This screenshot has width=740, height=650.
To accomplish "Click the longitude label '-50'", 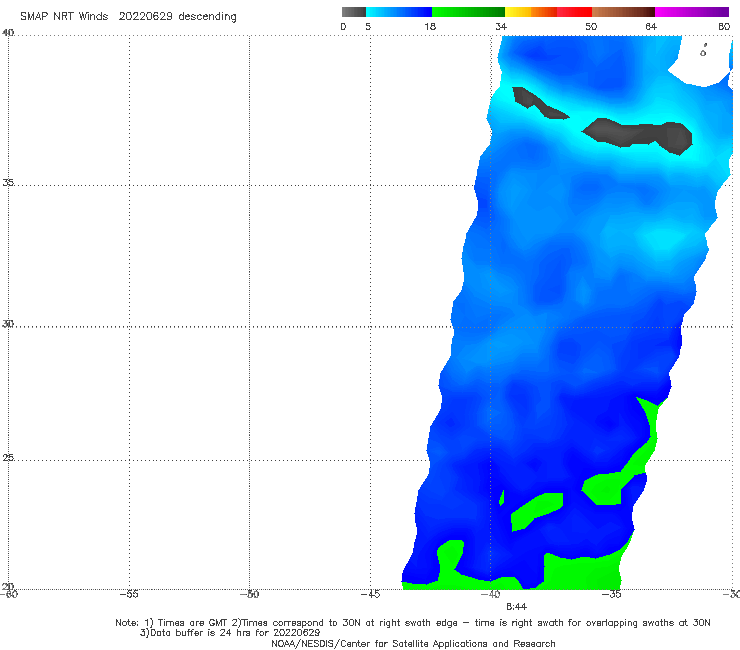I will 249,594.
